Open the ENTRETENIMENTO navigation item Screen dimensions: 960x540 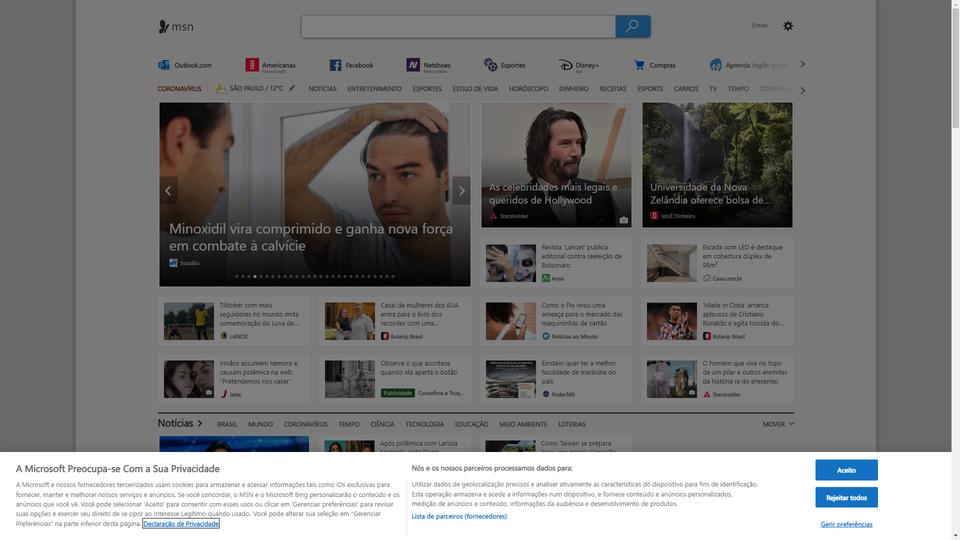[375, 89]
